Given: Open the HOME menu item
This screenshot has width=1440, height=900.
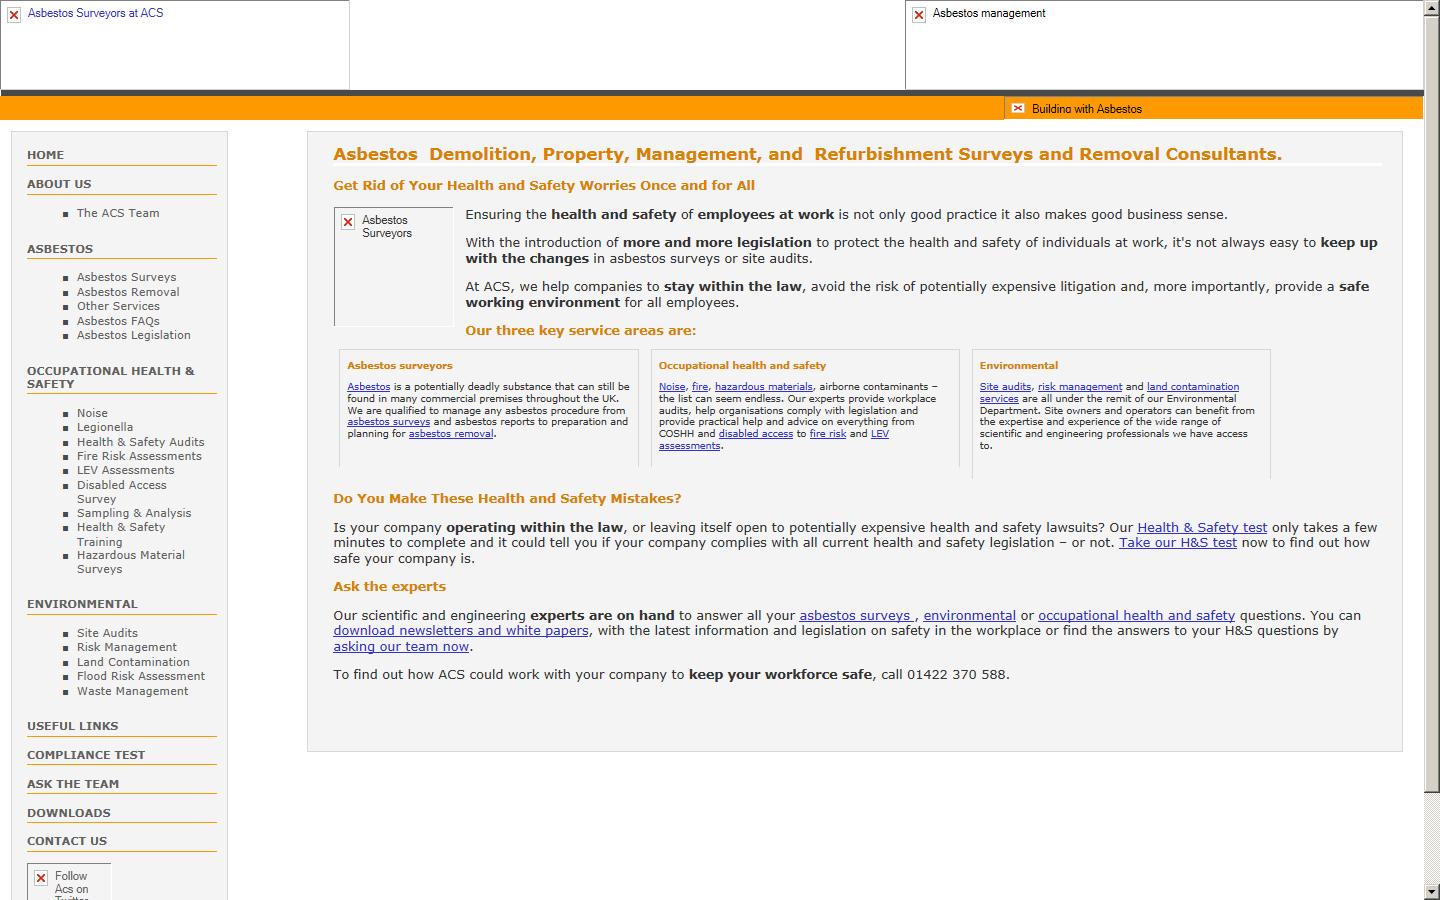Looking at the screenshot, I should (x=45, y=154).
